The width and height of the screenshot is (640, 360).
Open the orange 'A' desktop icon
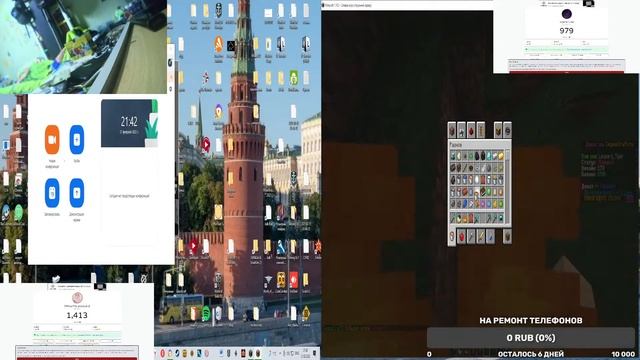[x=219, y=44]
